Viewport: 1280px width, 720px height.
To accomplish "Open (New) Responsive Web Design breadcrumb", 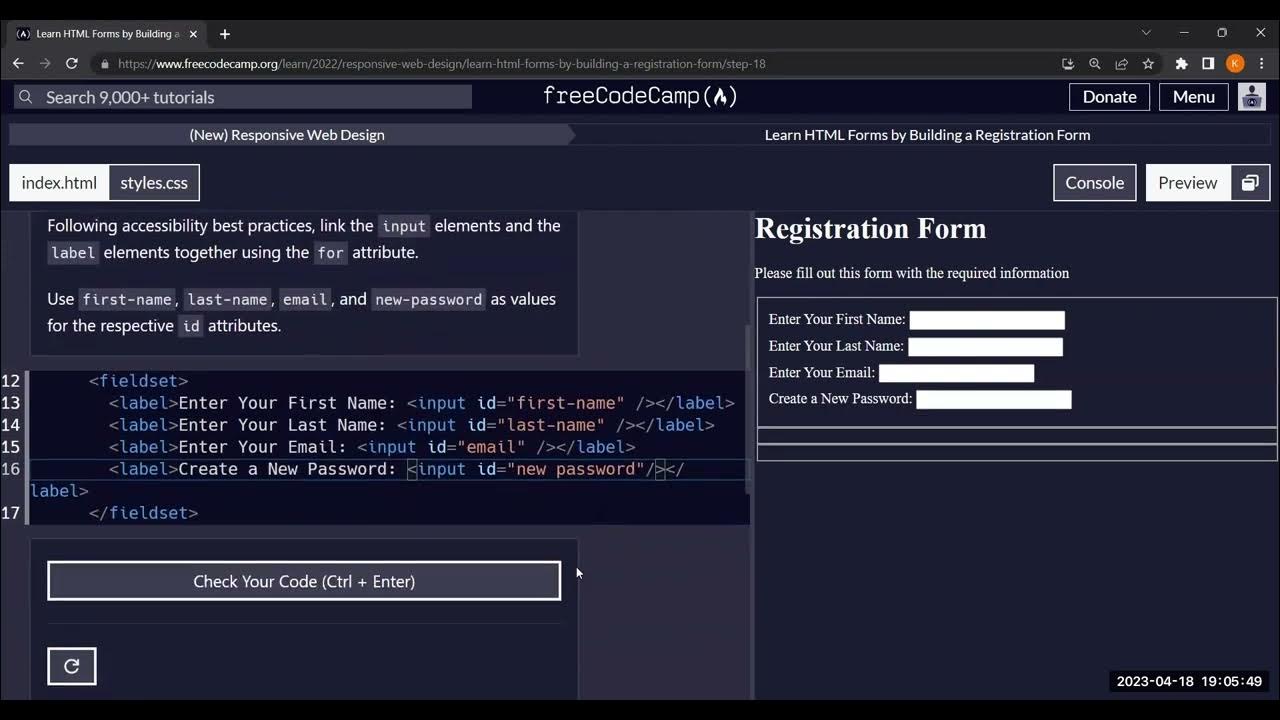I will (287, 135).
